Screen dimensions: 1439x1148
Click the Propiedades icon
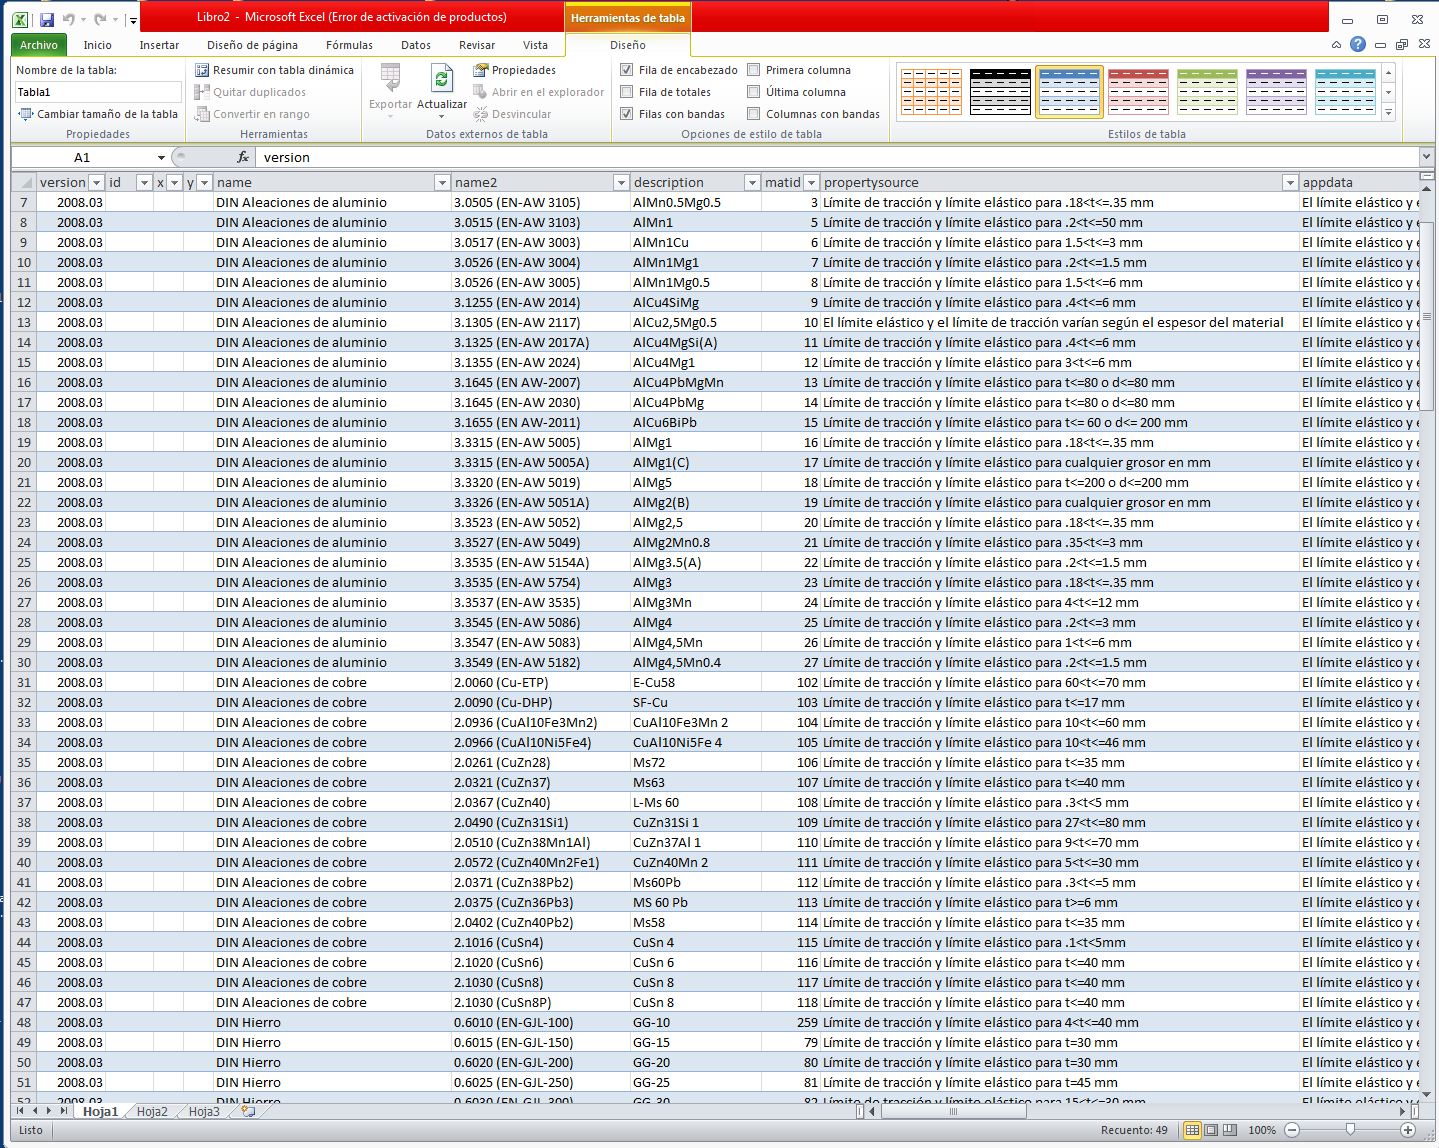481,70
